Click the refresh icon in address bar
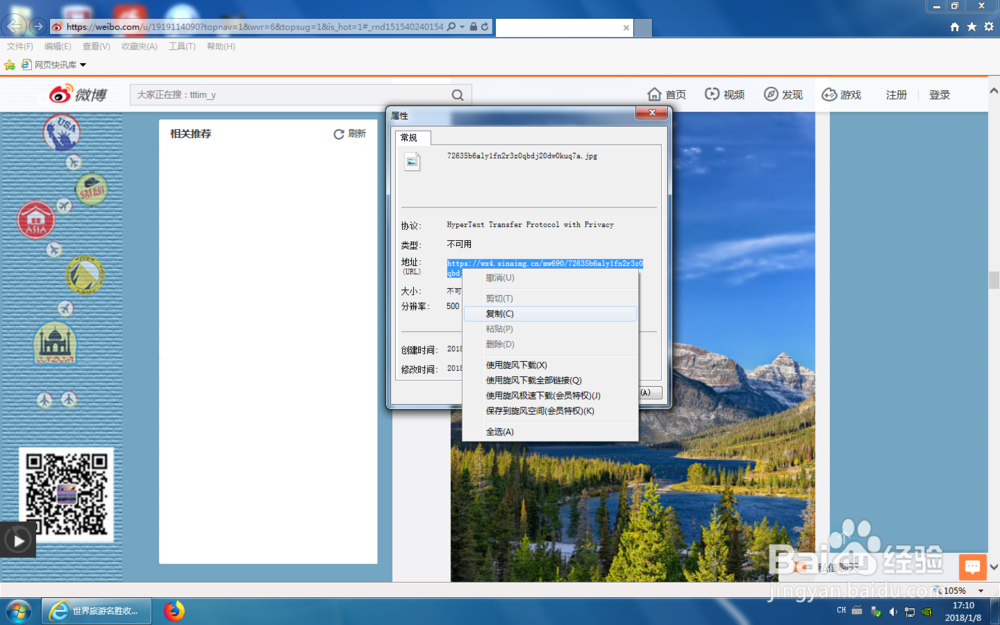The width and height of the screenshot is (1000, 625). (x=485, y=27)
